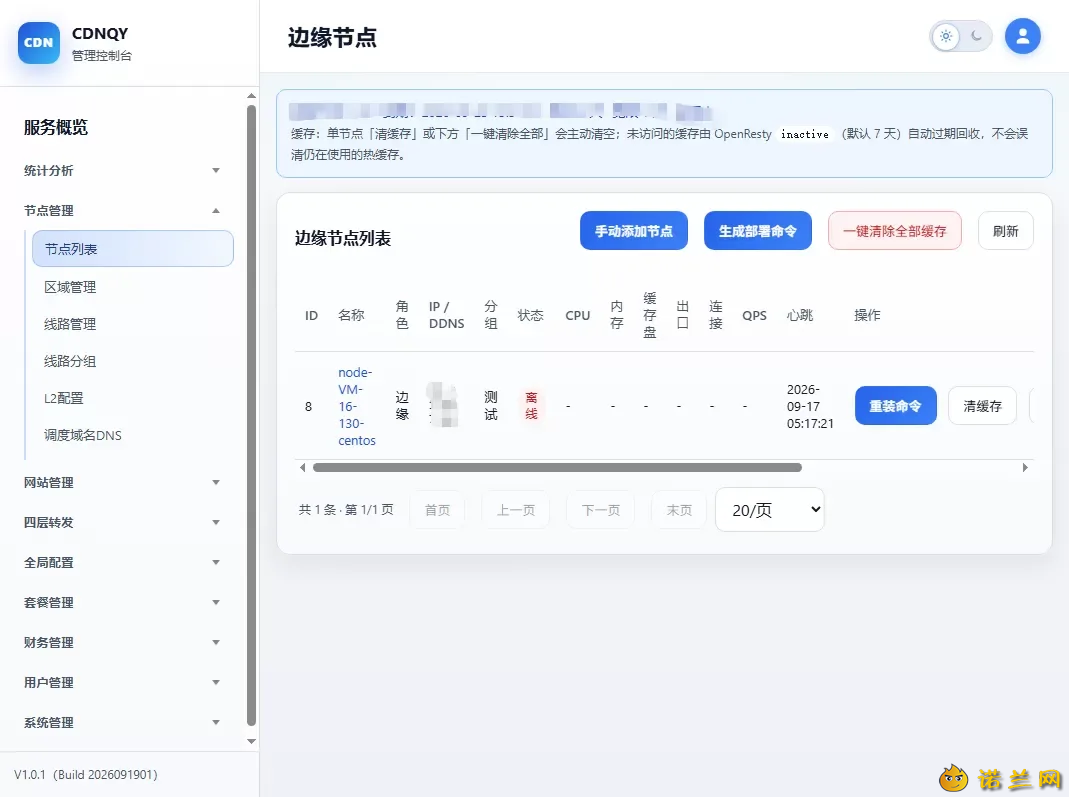Expand the 全局配置 menu section

point(121,562)
